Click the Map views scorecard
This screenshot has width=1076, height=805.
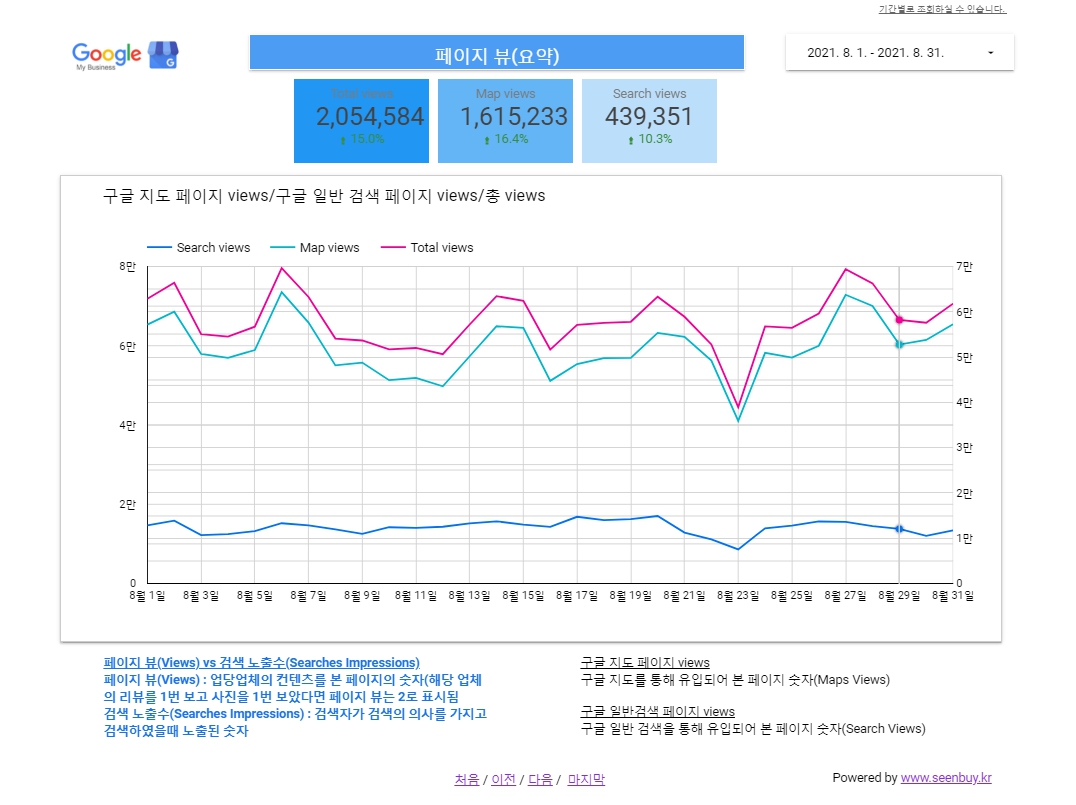505,120
